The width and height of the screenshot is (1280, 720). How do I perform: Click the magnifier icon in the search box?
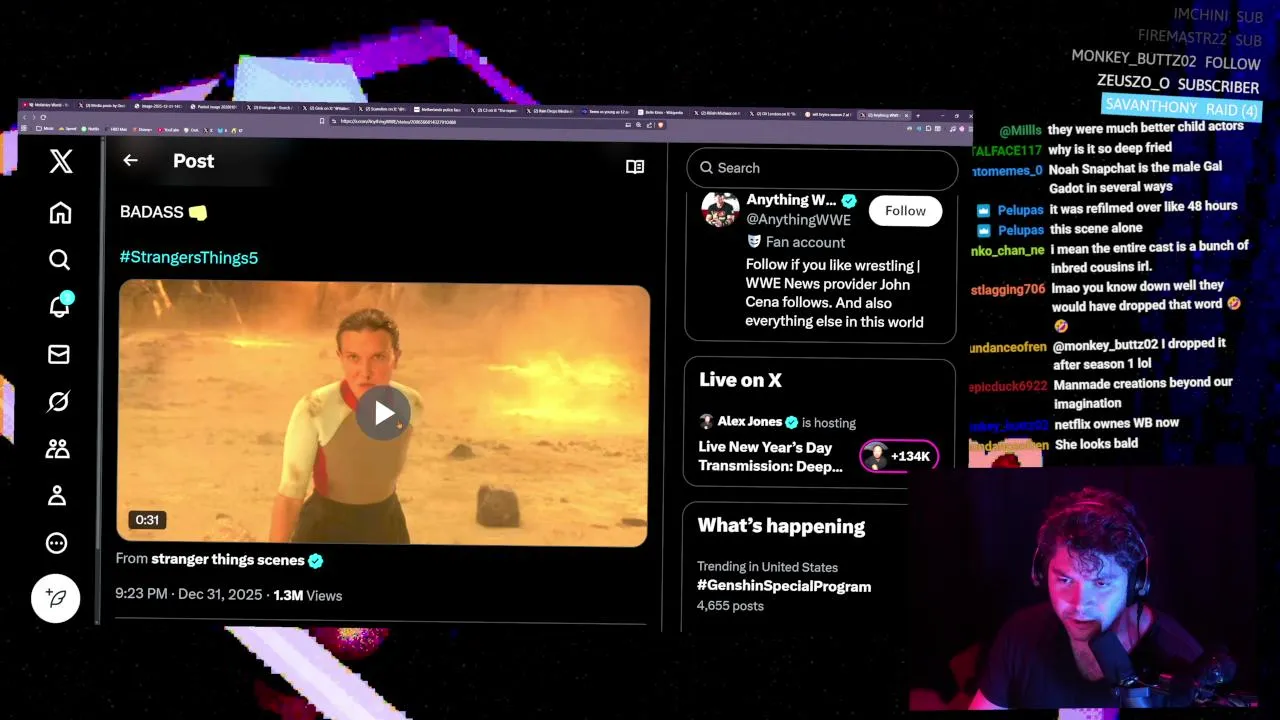707,168
